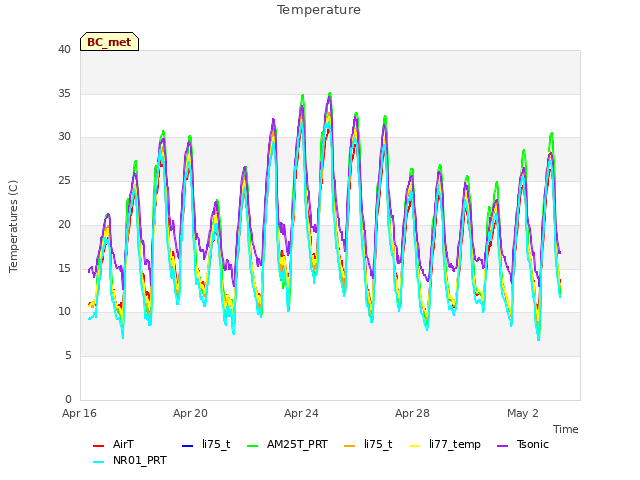
Task: Click the 0 y-axis tick label
Action: (68, 399)
